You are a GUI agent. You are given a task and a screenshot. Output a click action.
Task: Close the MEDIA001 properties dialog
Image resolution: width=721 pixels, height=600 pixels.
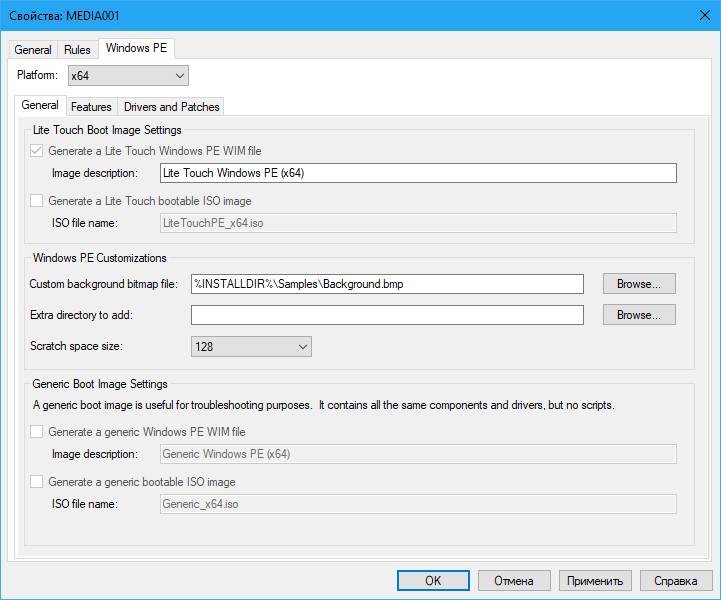click(x=697, y=16)
